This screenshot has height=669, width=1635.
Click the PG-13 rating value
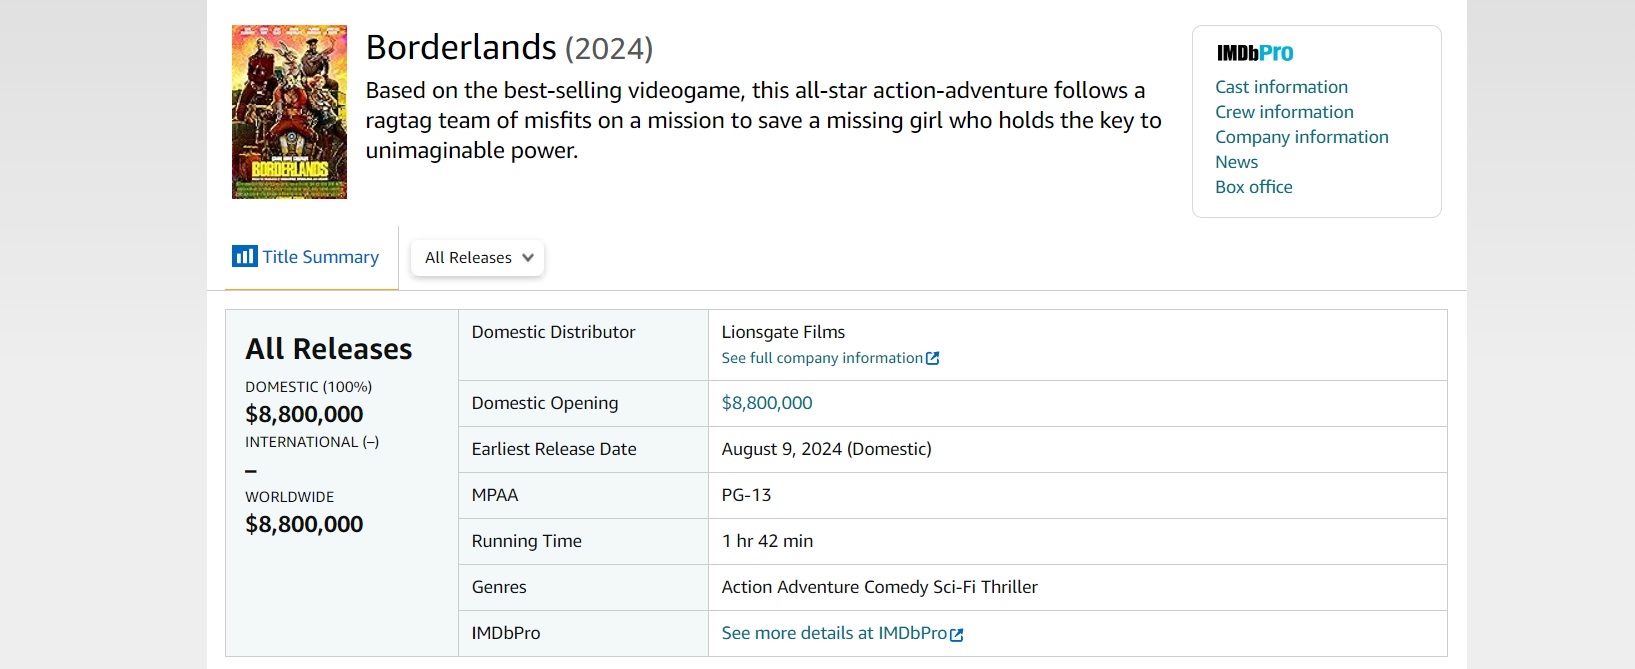point(746,495)
